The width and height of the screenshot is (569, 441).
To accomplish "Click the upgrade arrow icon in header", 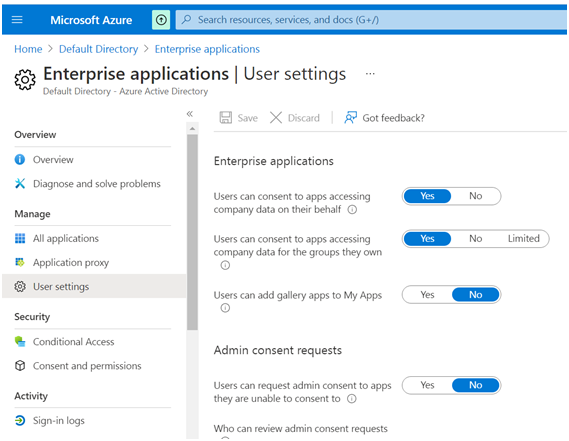I will click(161, 20).
